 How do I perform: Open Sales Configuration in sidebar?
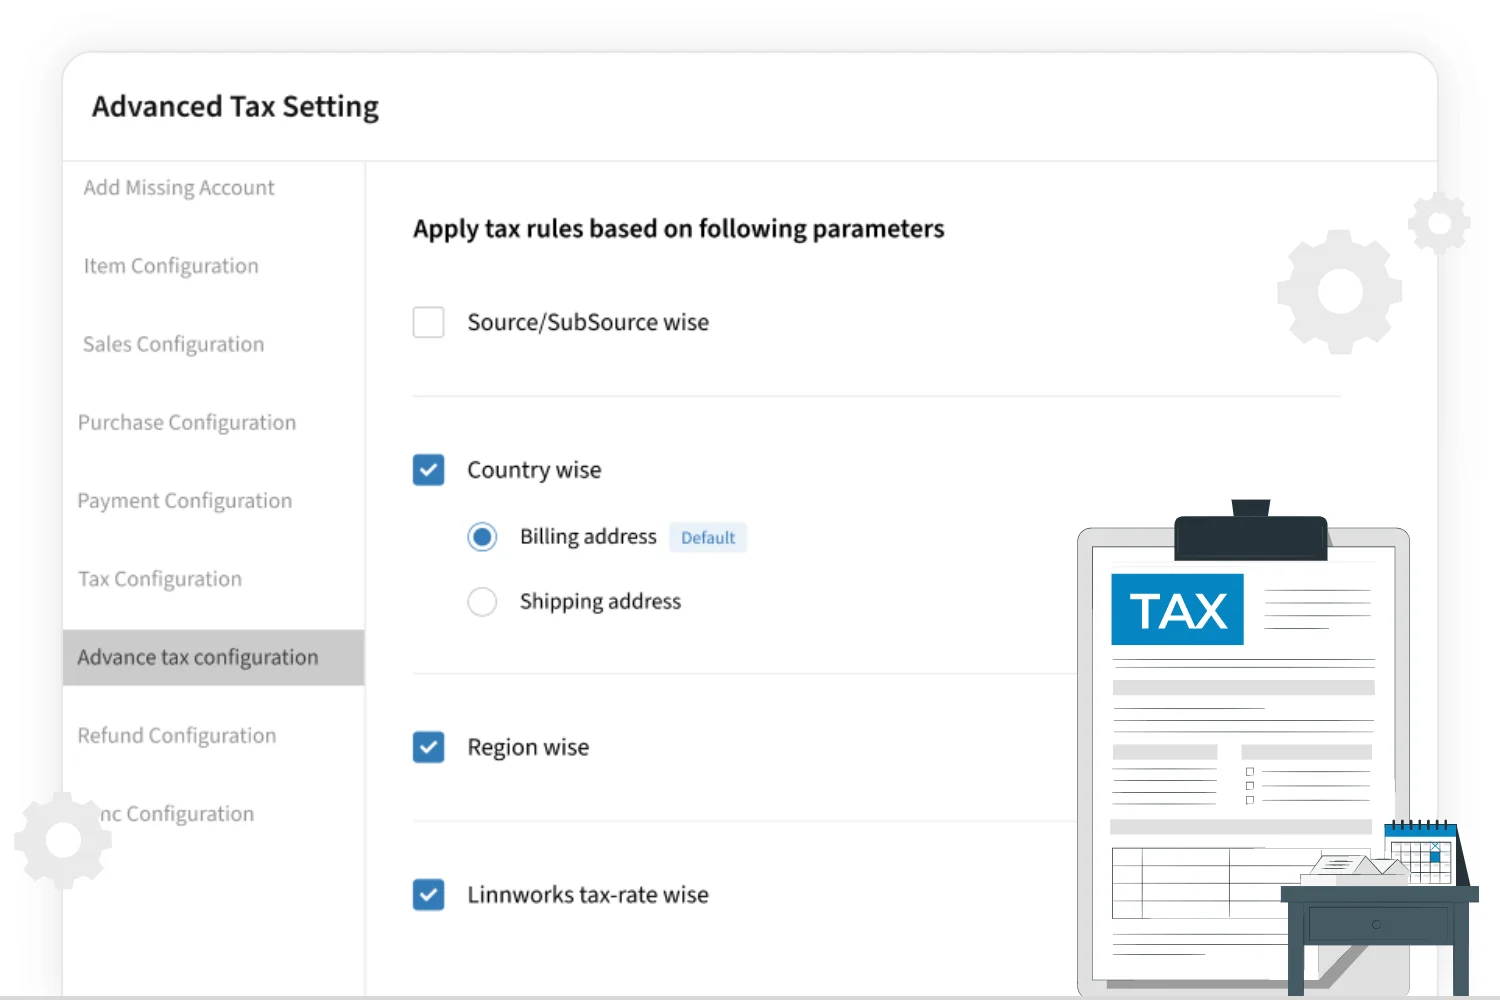pyautogui.click(x=173, y=344)
